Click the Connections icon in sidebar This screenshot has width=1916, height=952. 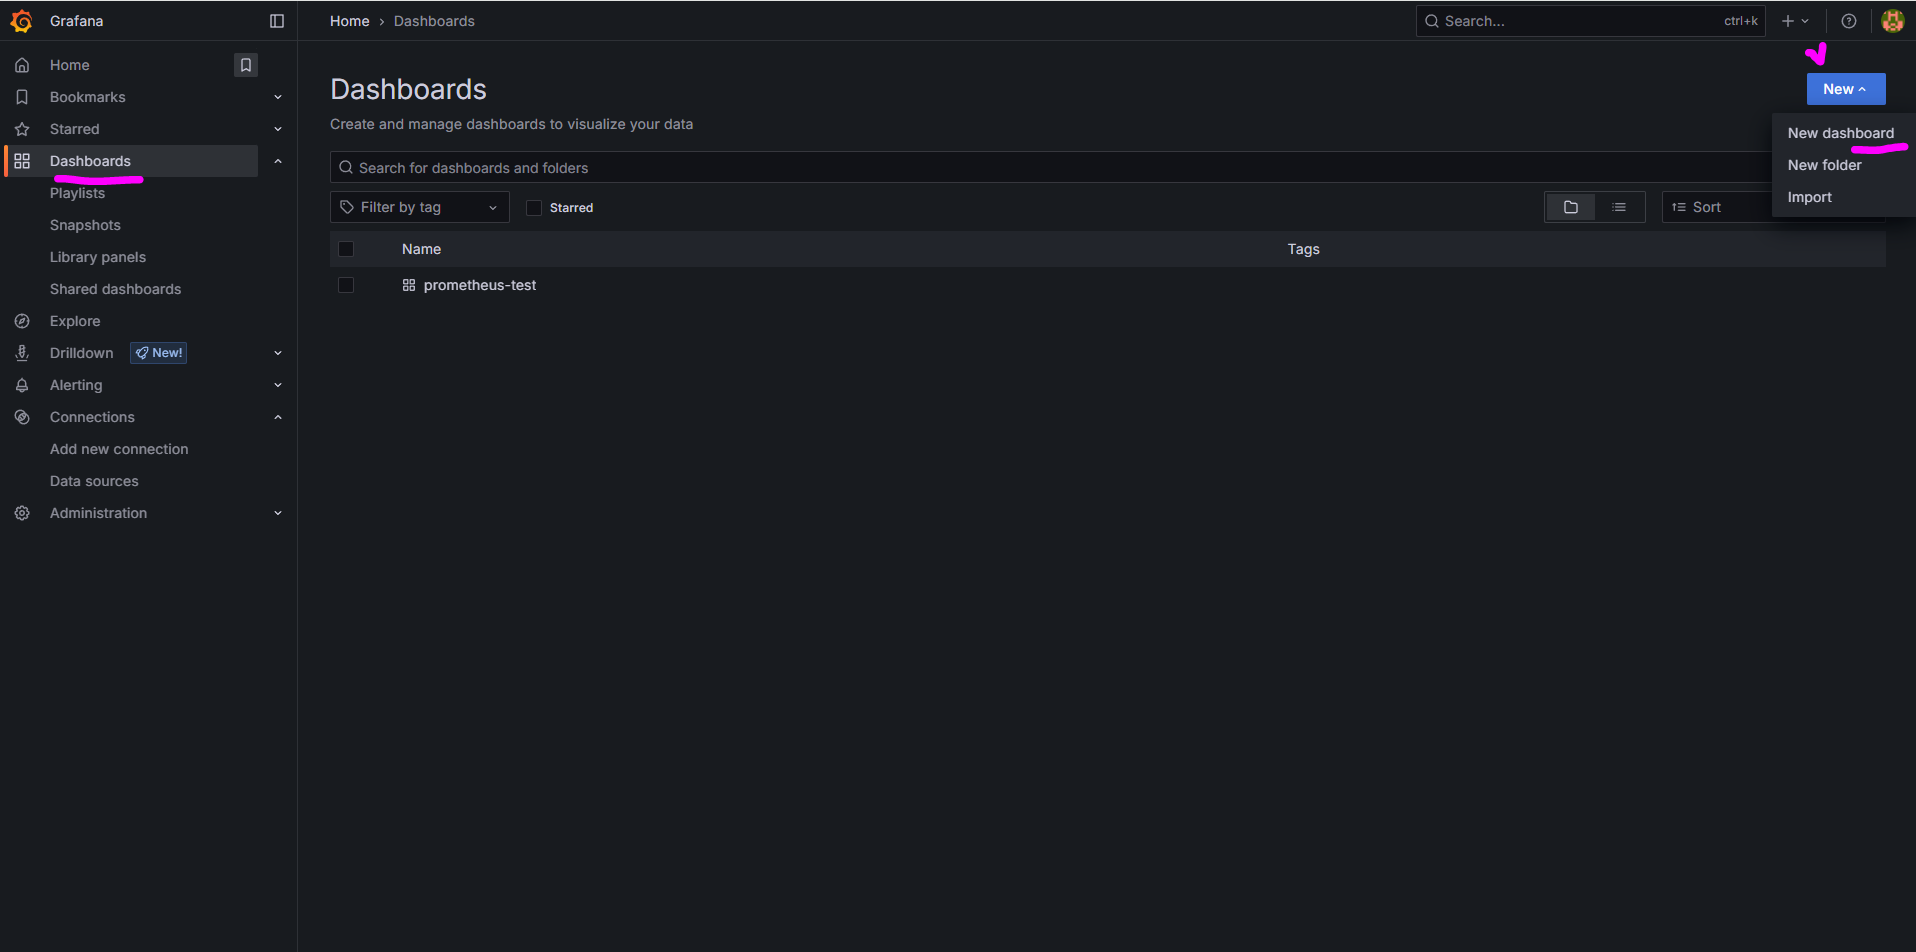[x=22, y=417]
